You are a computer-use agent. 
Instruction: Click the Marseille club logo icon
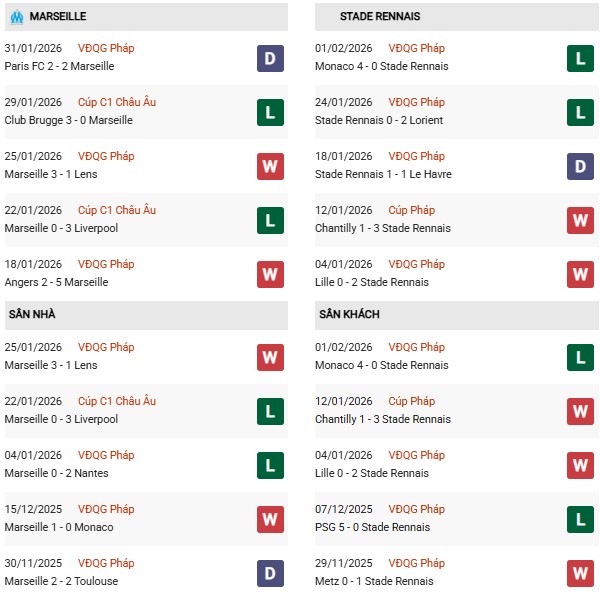click(x=15, y=16)
